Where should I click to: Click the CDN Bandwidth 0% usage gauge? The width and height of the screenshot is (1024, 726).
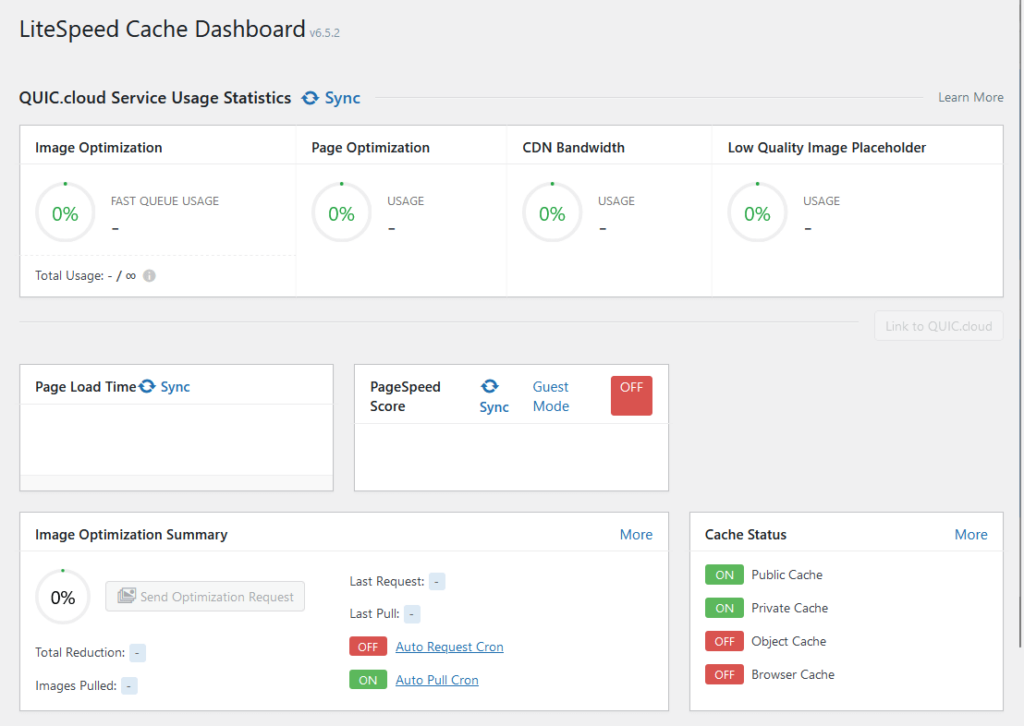(552, 213)
